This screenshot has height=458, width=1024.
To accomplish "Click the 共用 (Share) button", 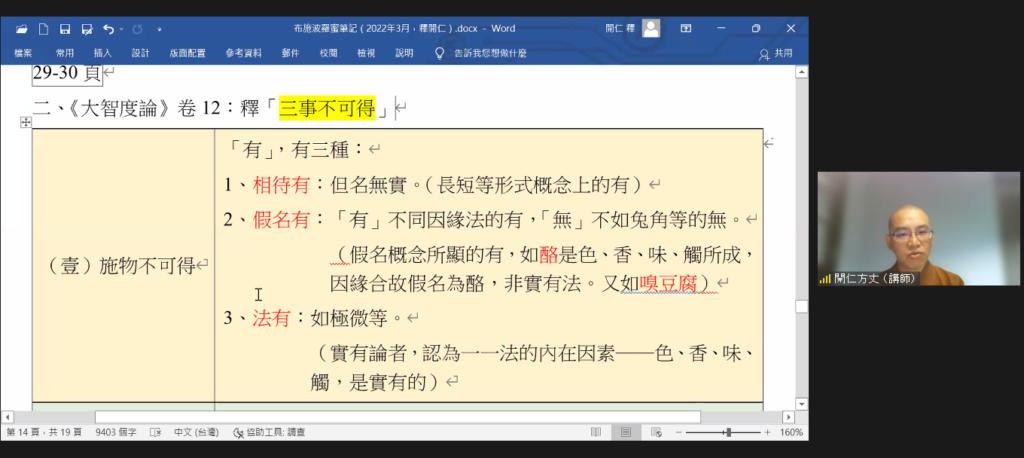I will (x=776, y=53).
